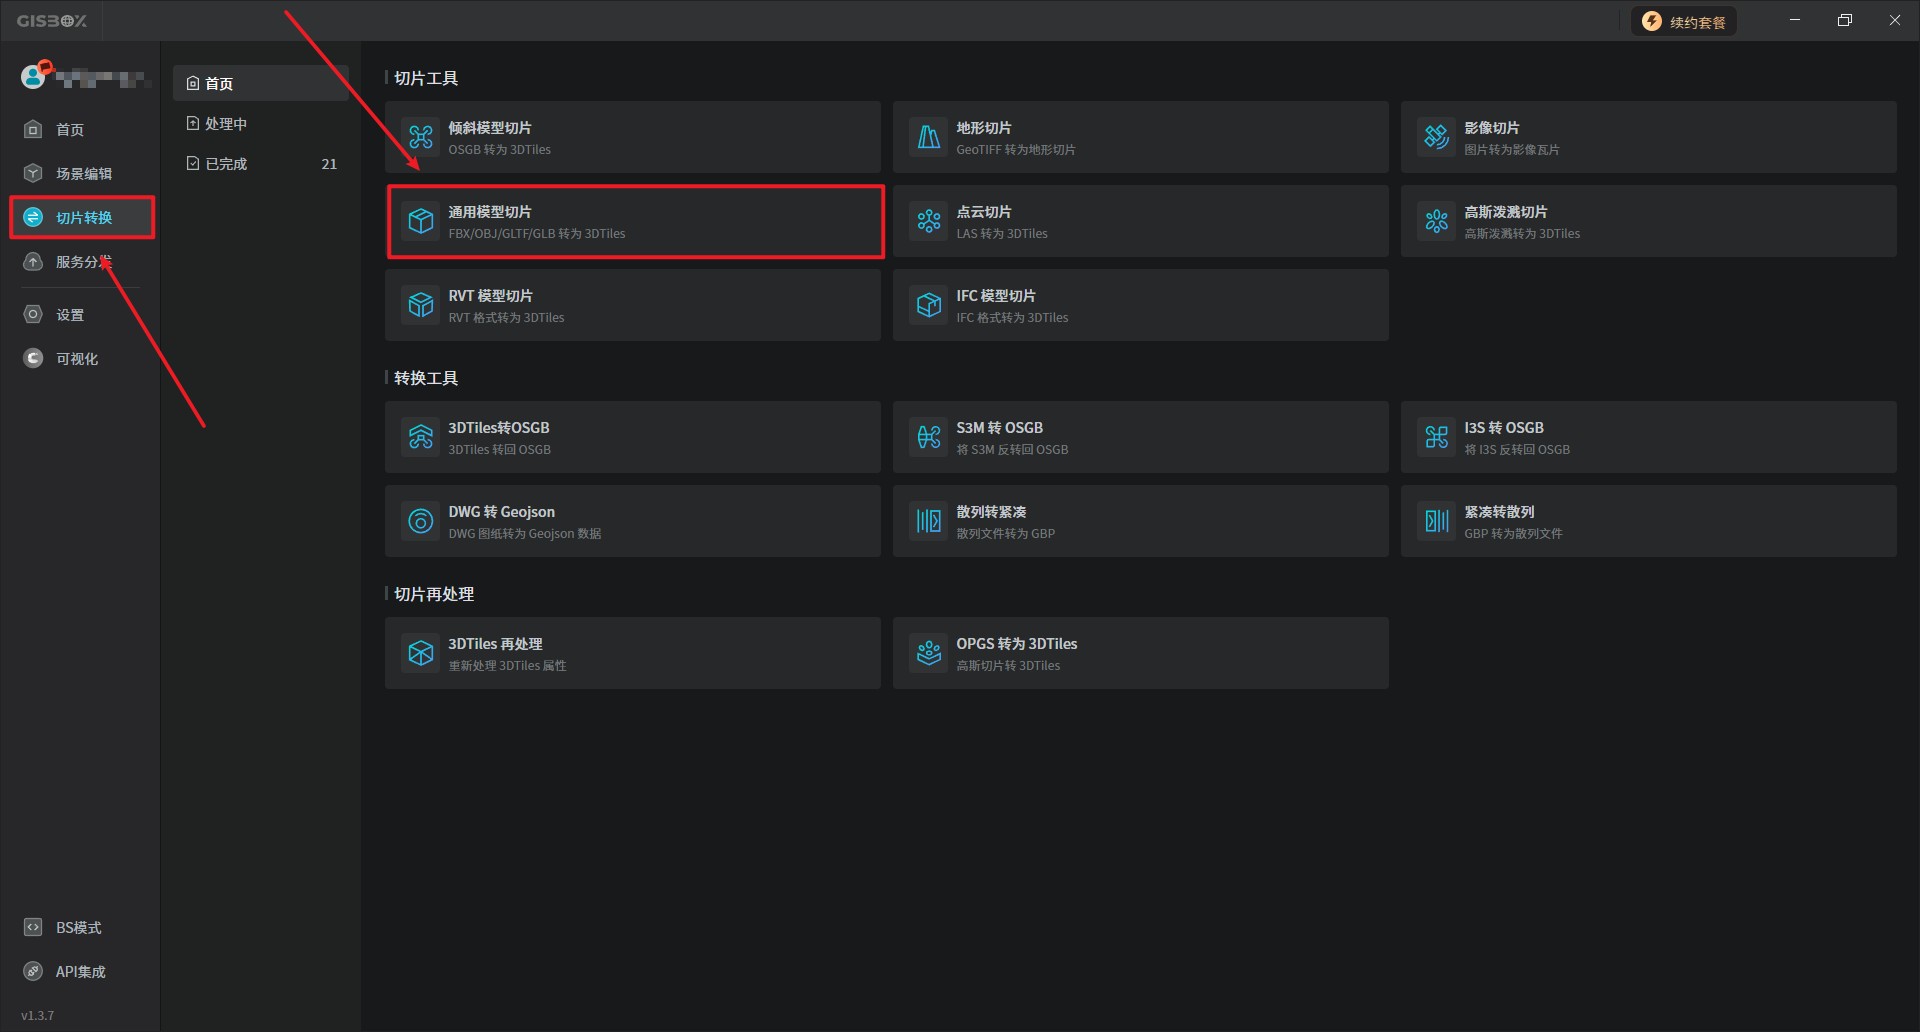Click the 续约套餐 renewal button
Screen dimensions: 1920x1032
pos(1684,22)
